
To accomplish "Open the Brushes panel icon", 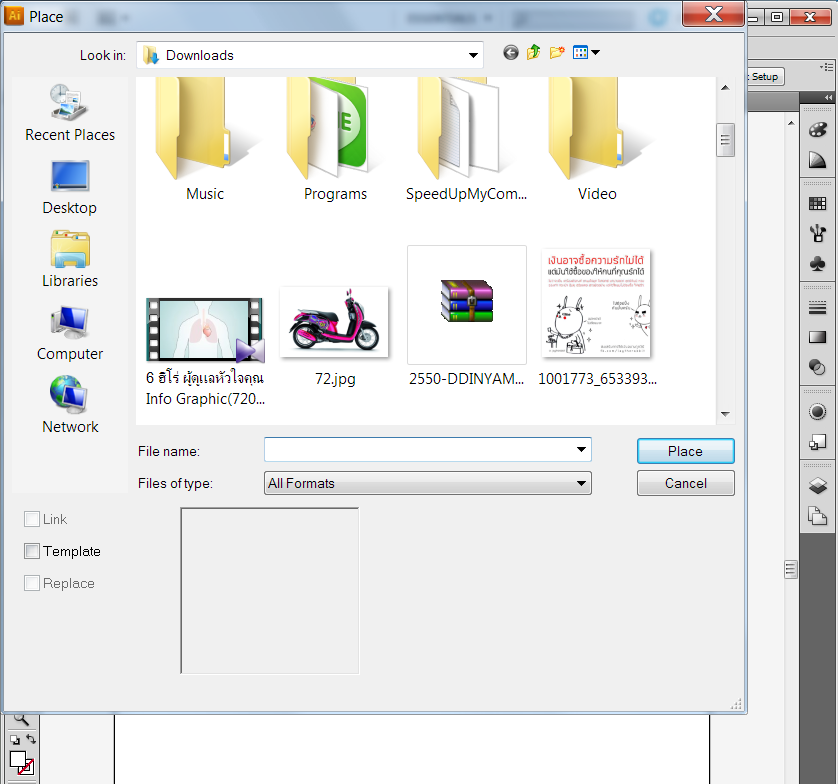I will (x=817, y=234).
